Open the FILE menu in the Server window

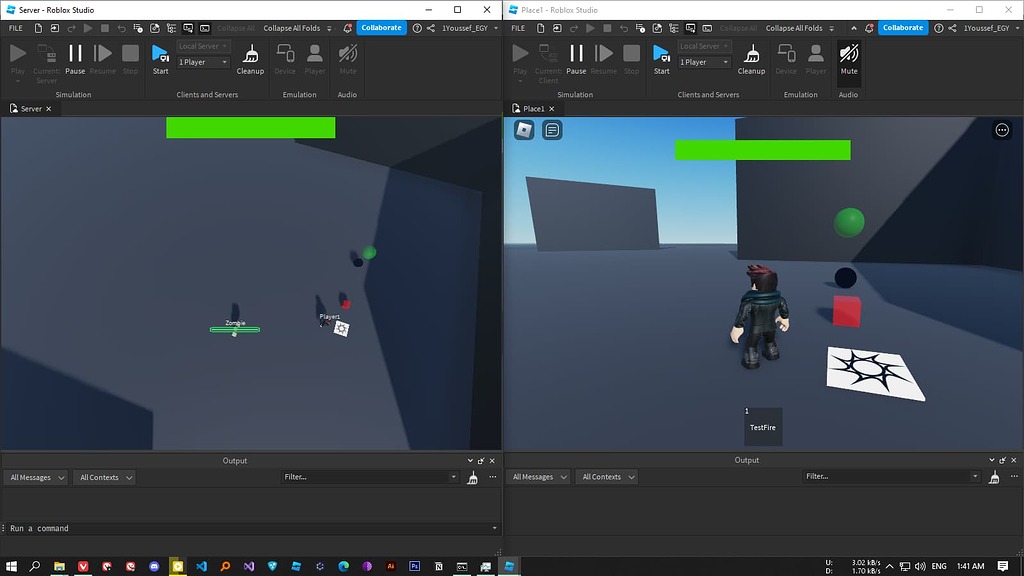click(x=15, y=28)
